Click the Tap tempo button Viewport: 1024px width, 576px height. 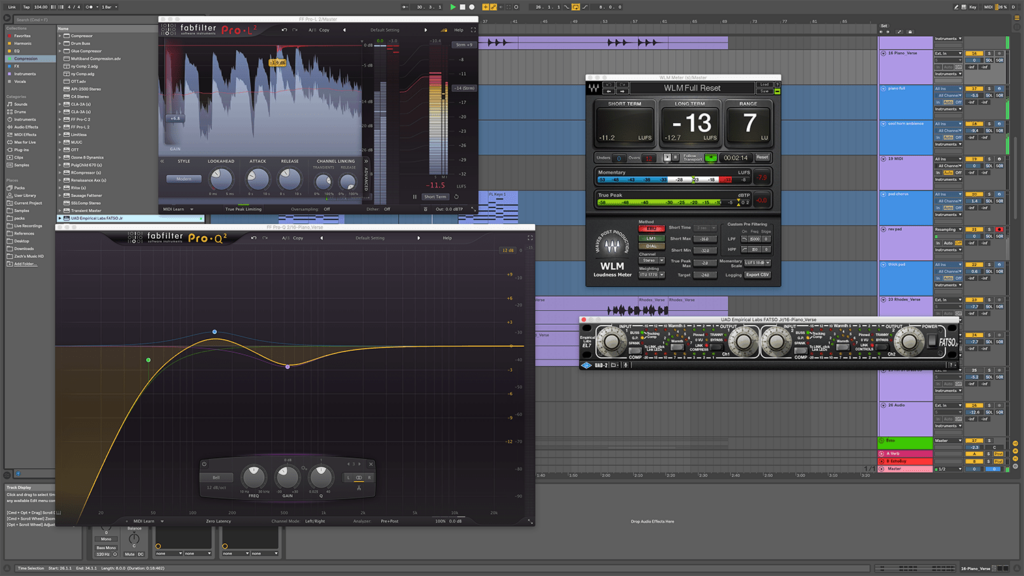tap(26, 7)
